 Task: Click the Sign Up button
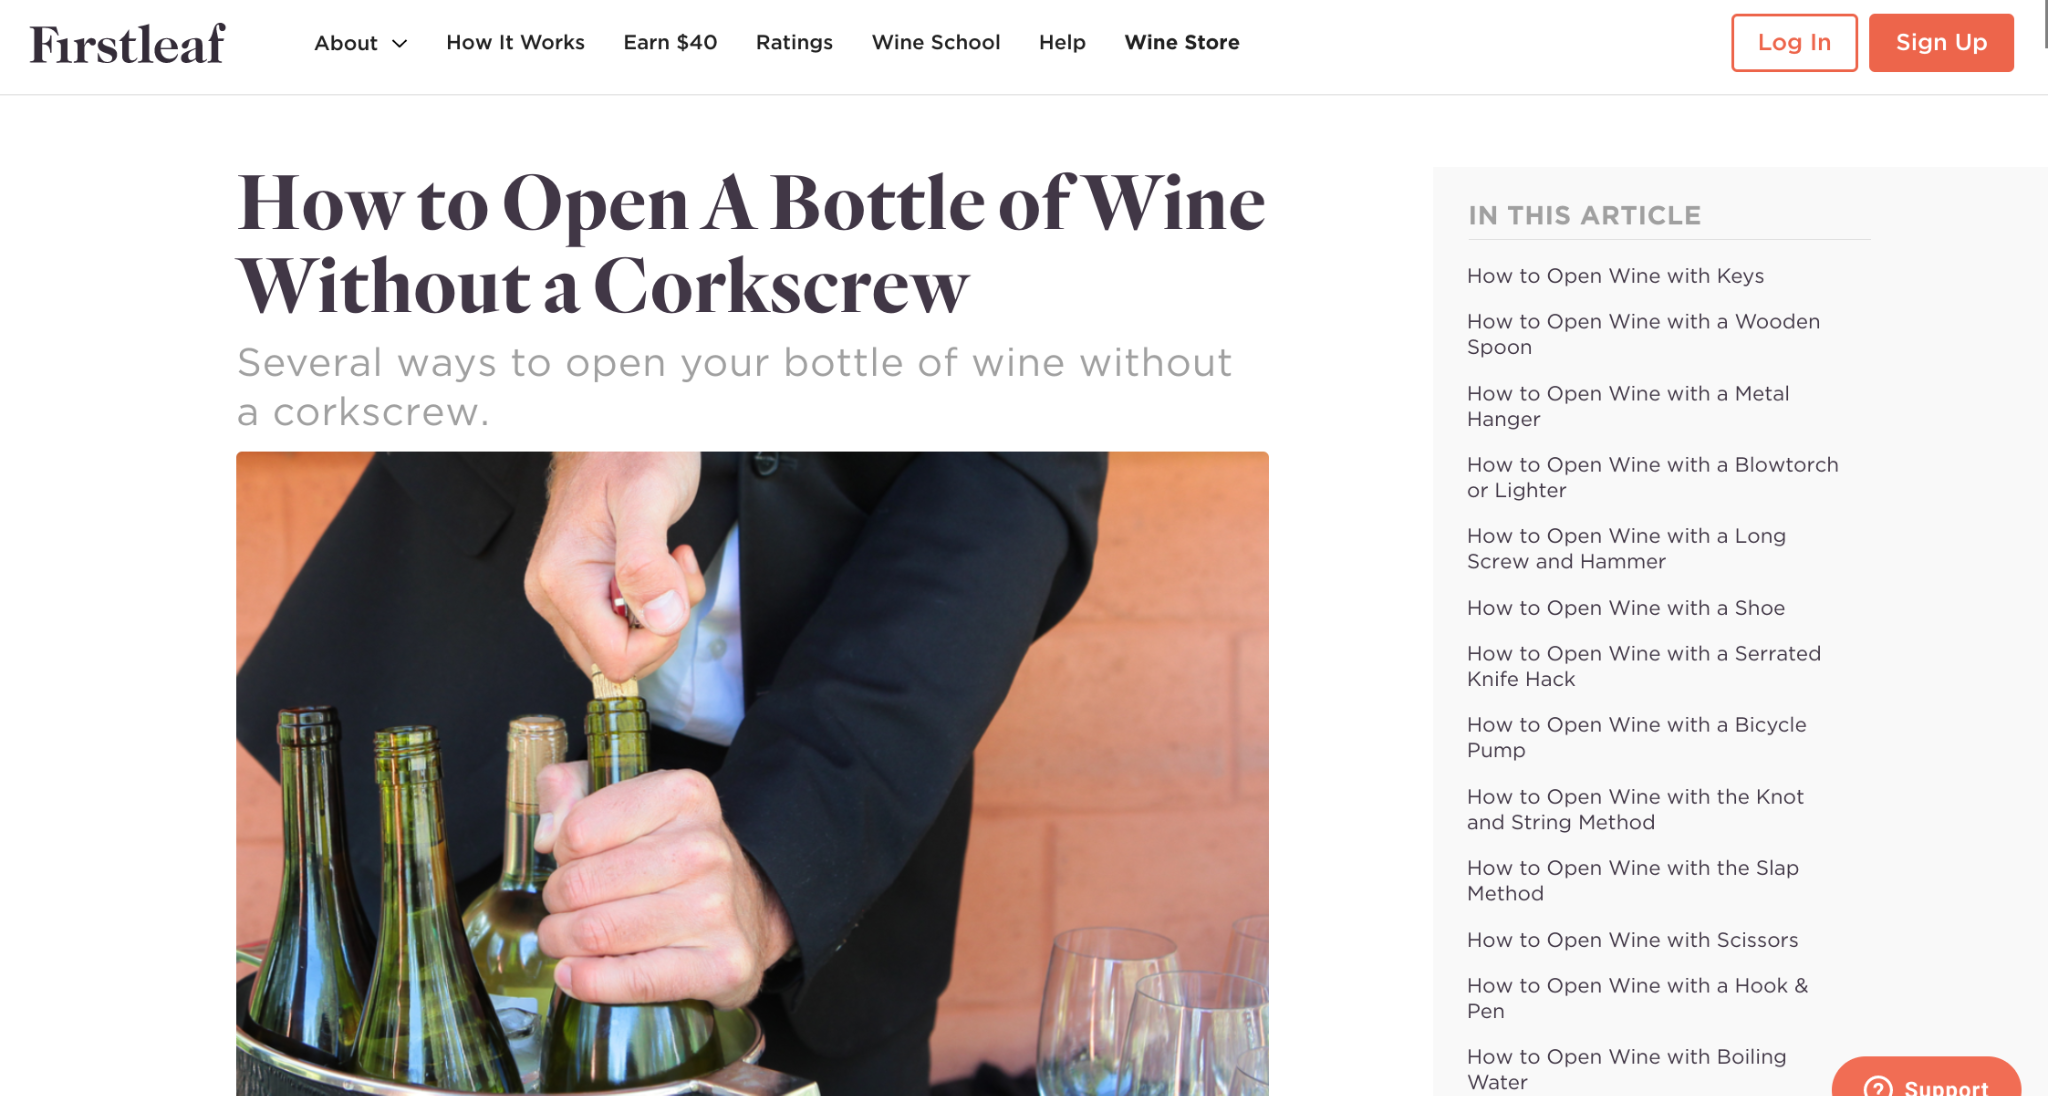pyautogui.click(x=1941, y=43)
